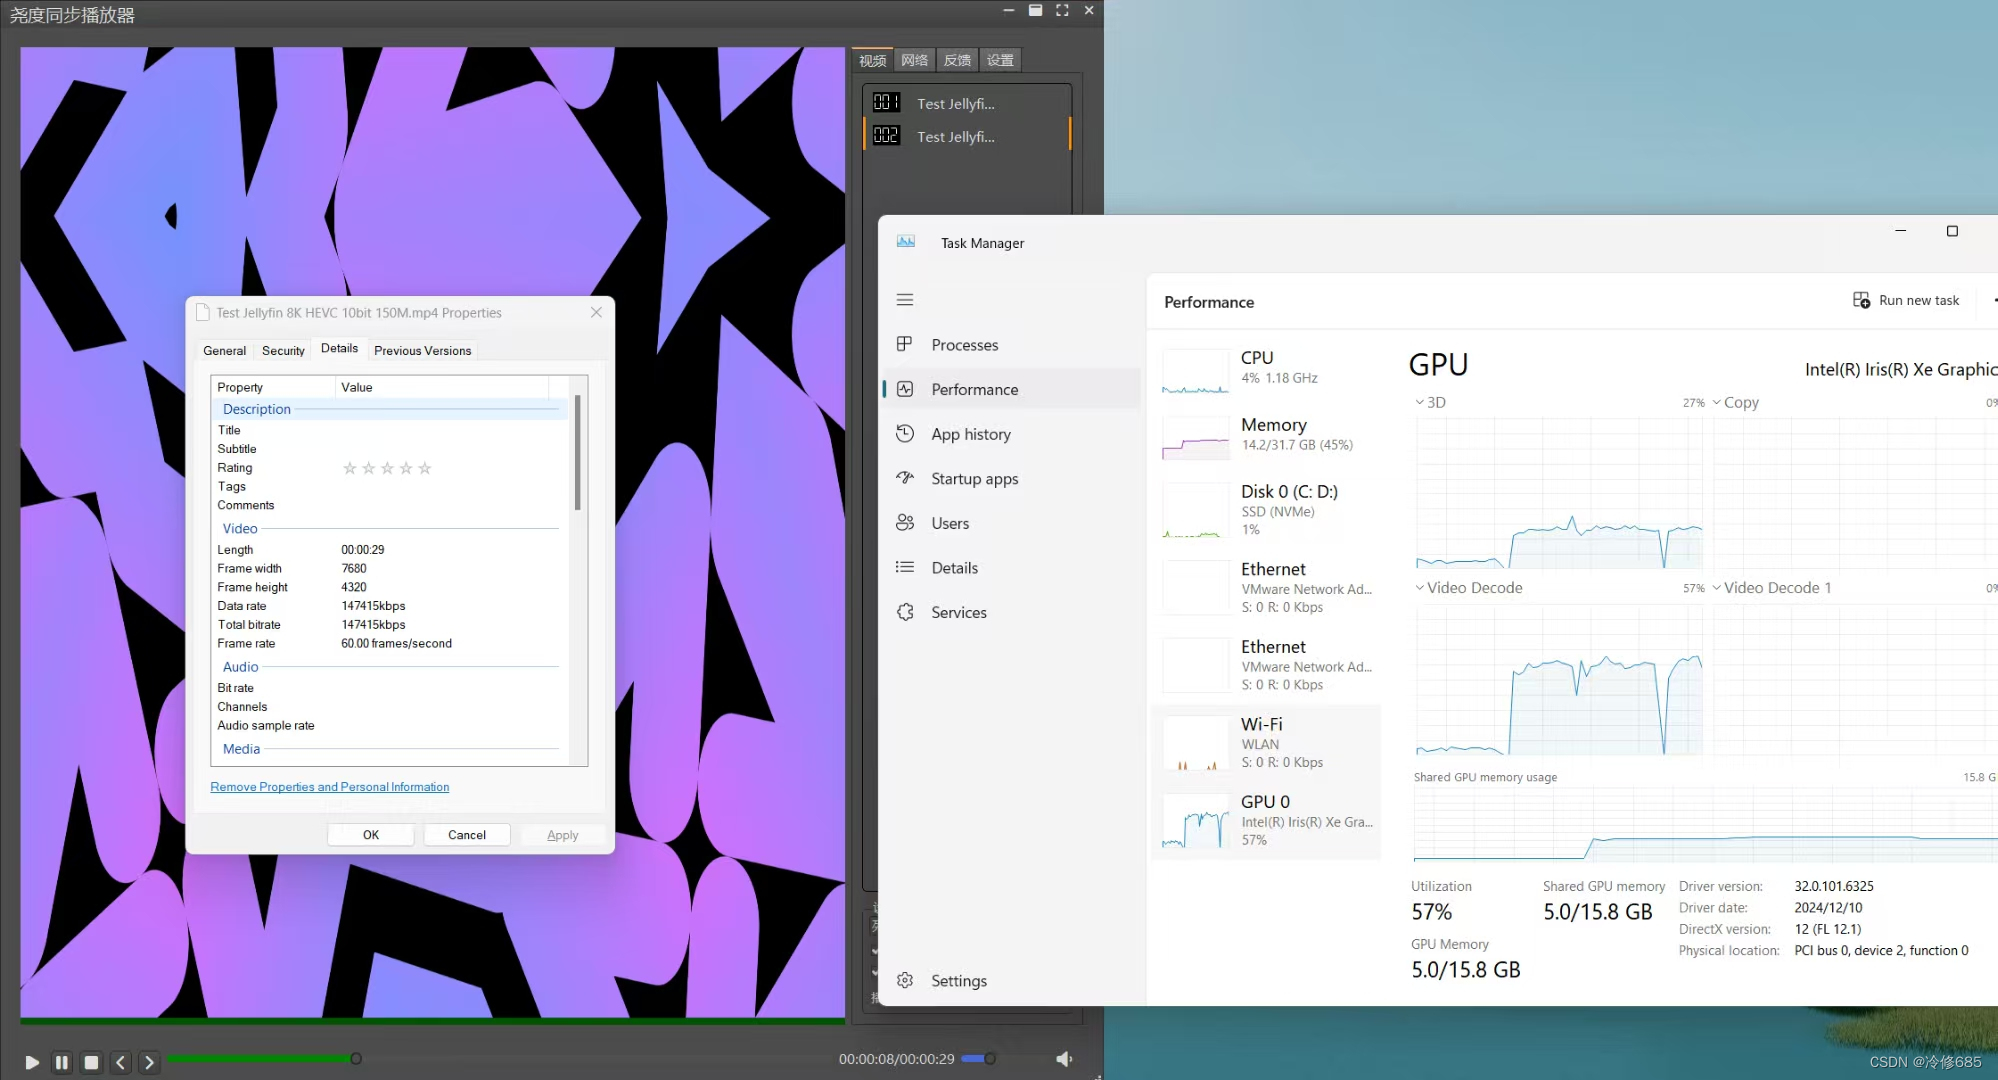The height and width of the screenshot is (1080, 1998).
Task: Open the Processes page in Task Manager
Action: [964, 345]
